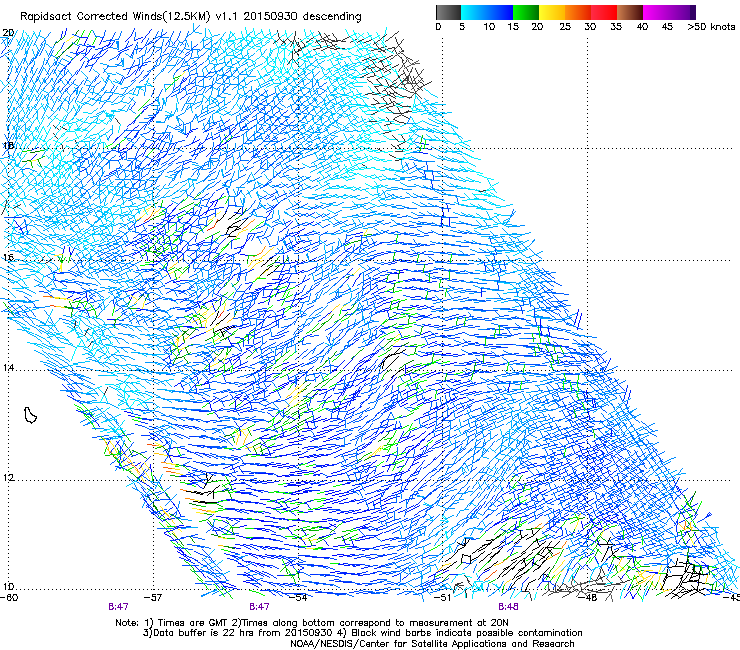Click the Rapidscat Corrected Winds title text
The height and width of the screenshot is (650, 740).
[x=191, y=17]
